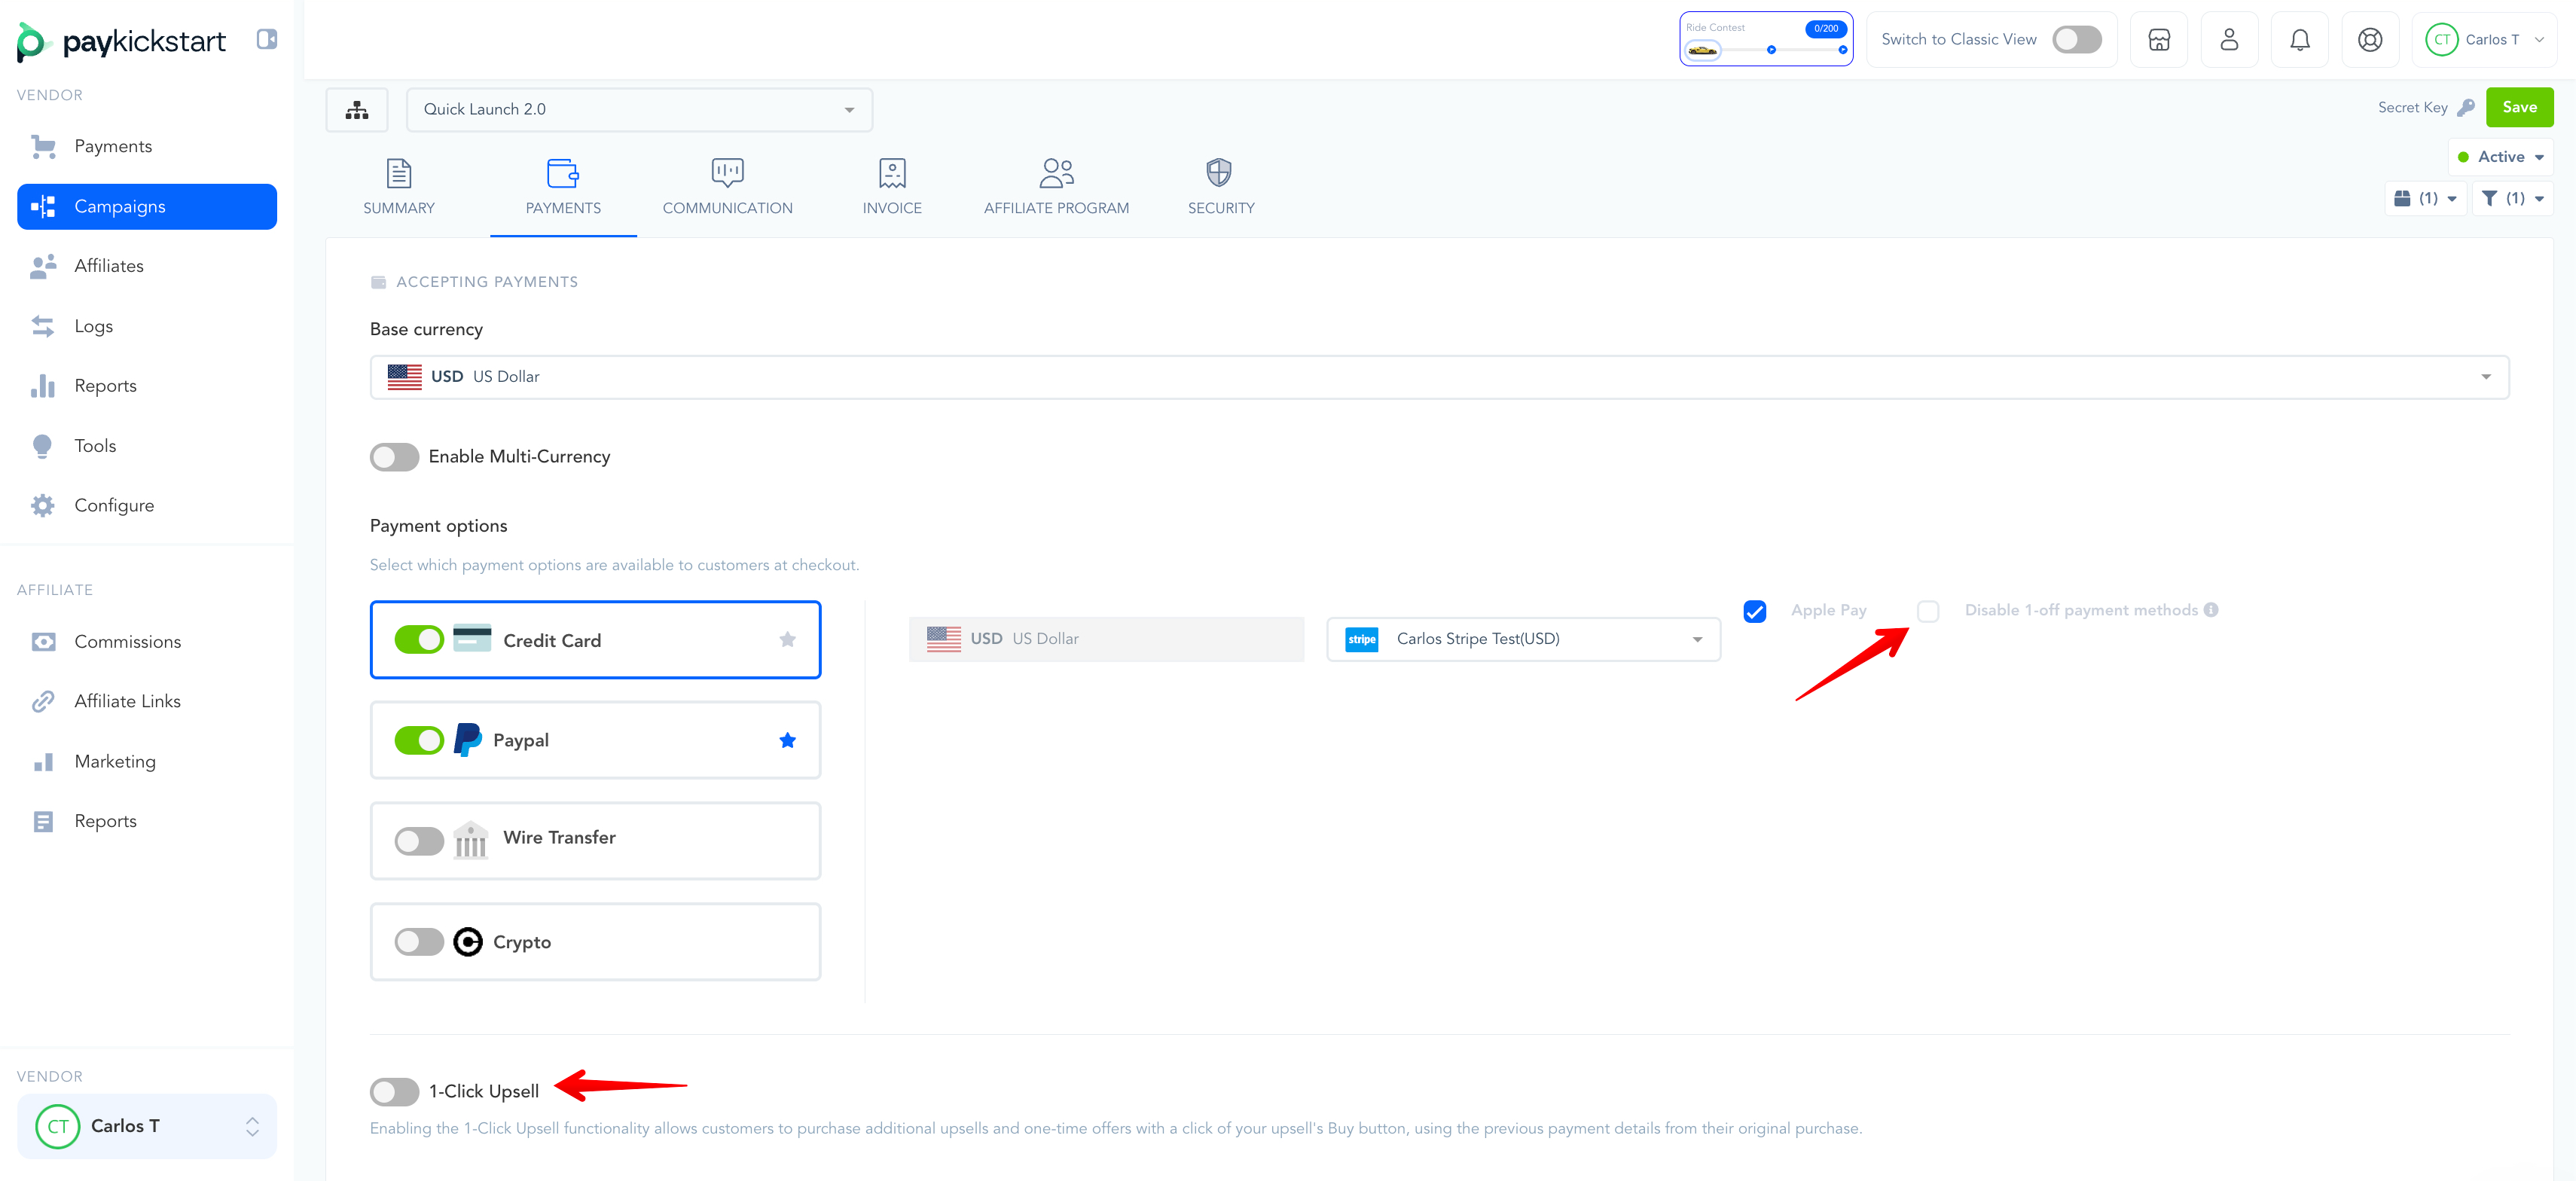The width and height of the screenshot is (2576, 1181).
Task: Click the info icon beside Disable 1-off
Action: [2211, 610]
